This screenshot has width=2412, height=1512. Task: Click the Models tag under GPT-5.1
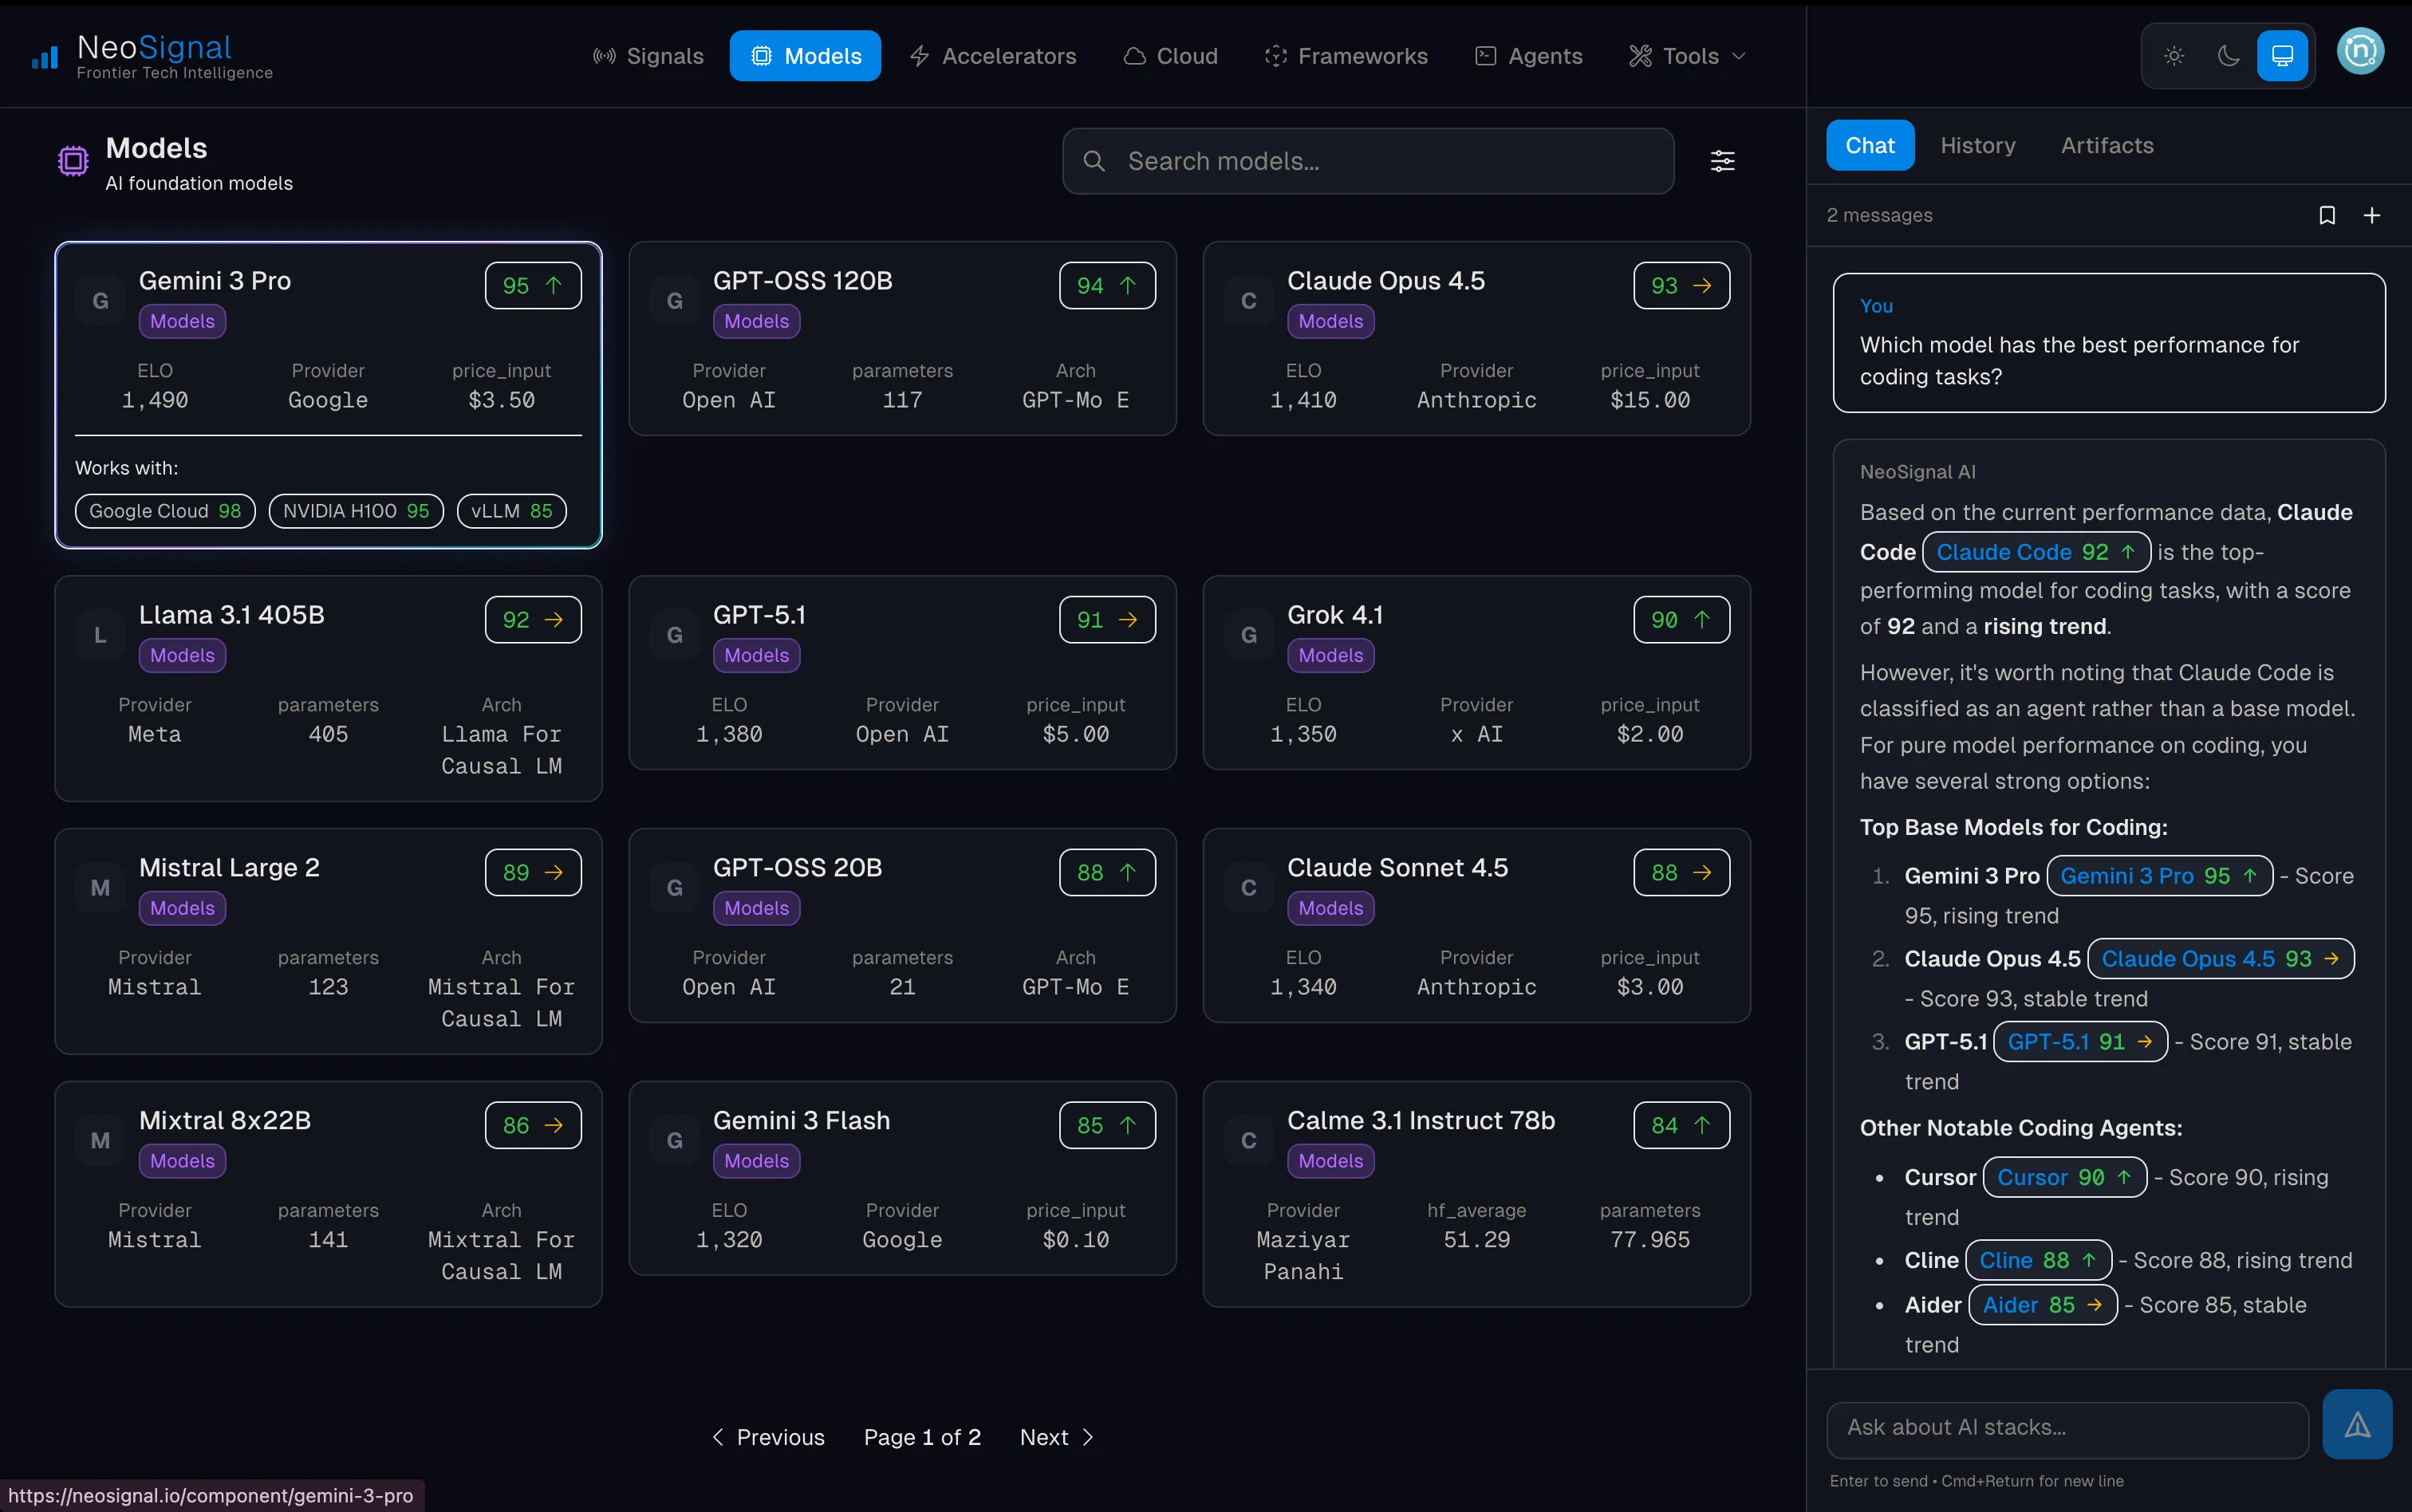pyautogui.click(x=756, y=656)
